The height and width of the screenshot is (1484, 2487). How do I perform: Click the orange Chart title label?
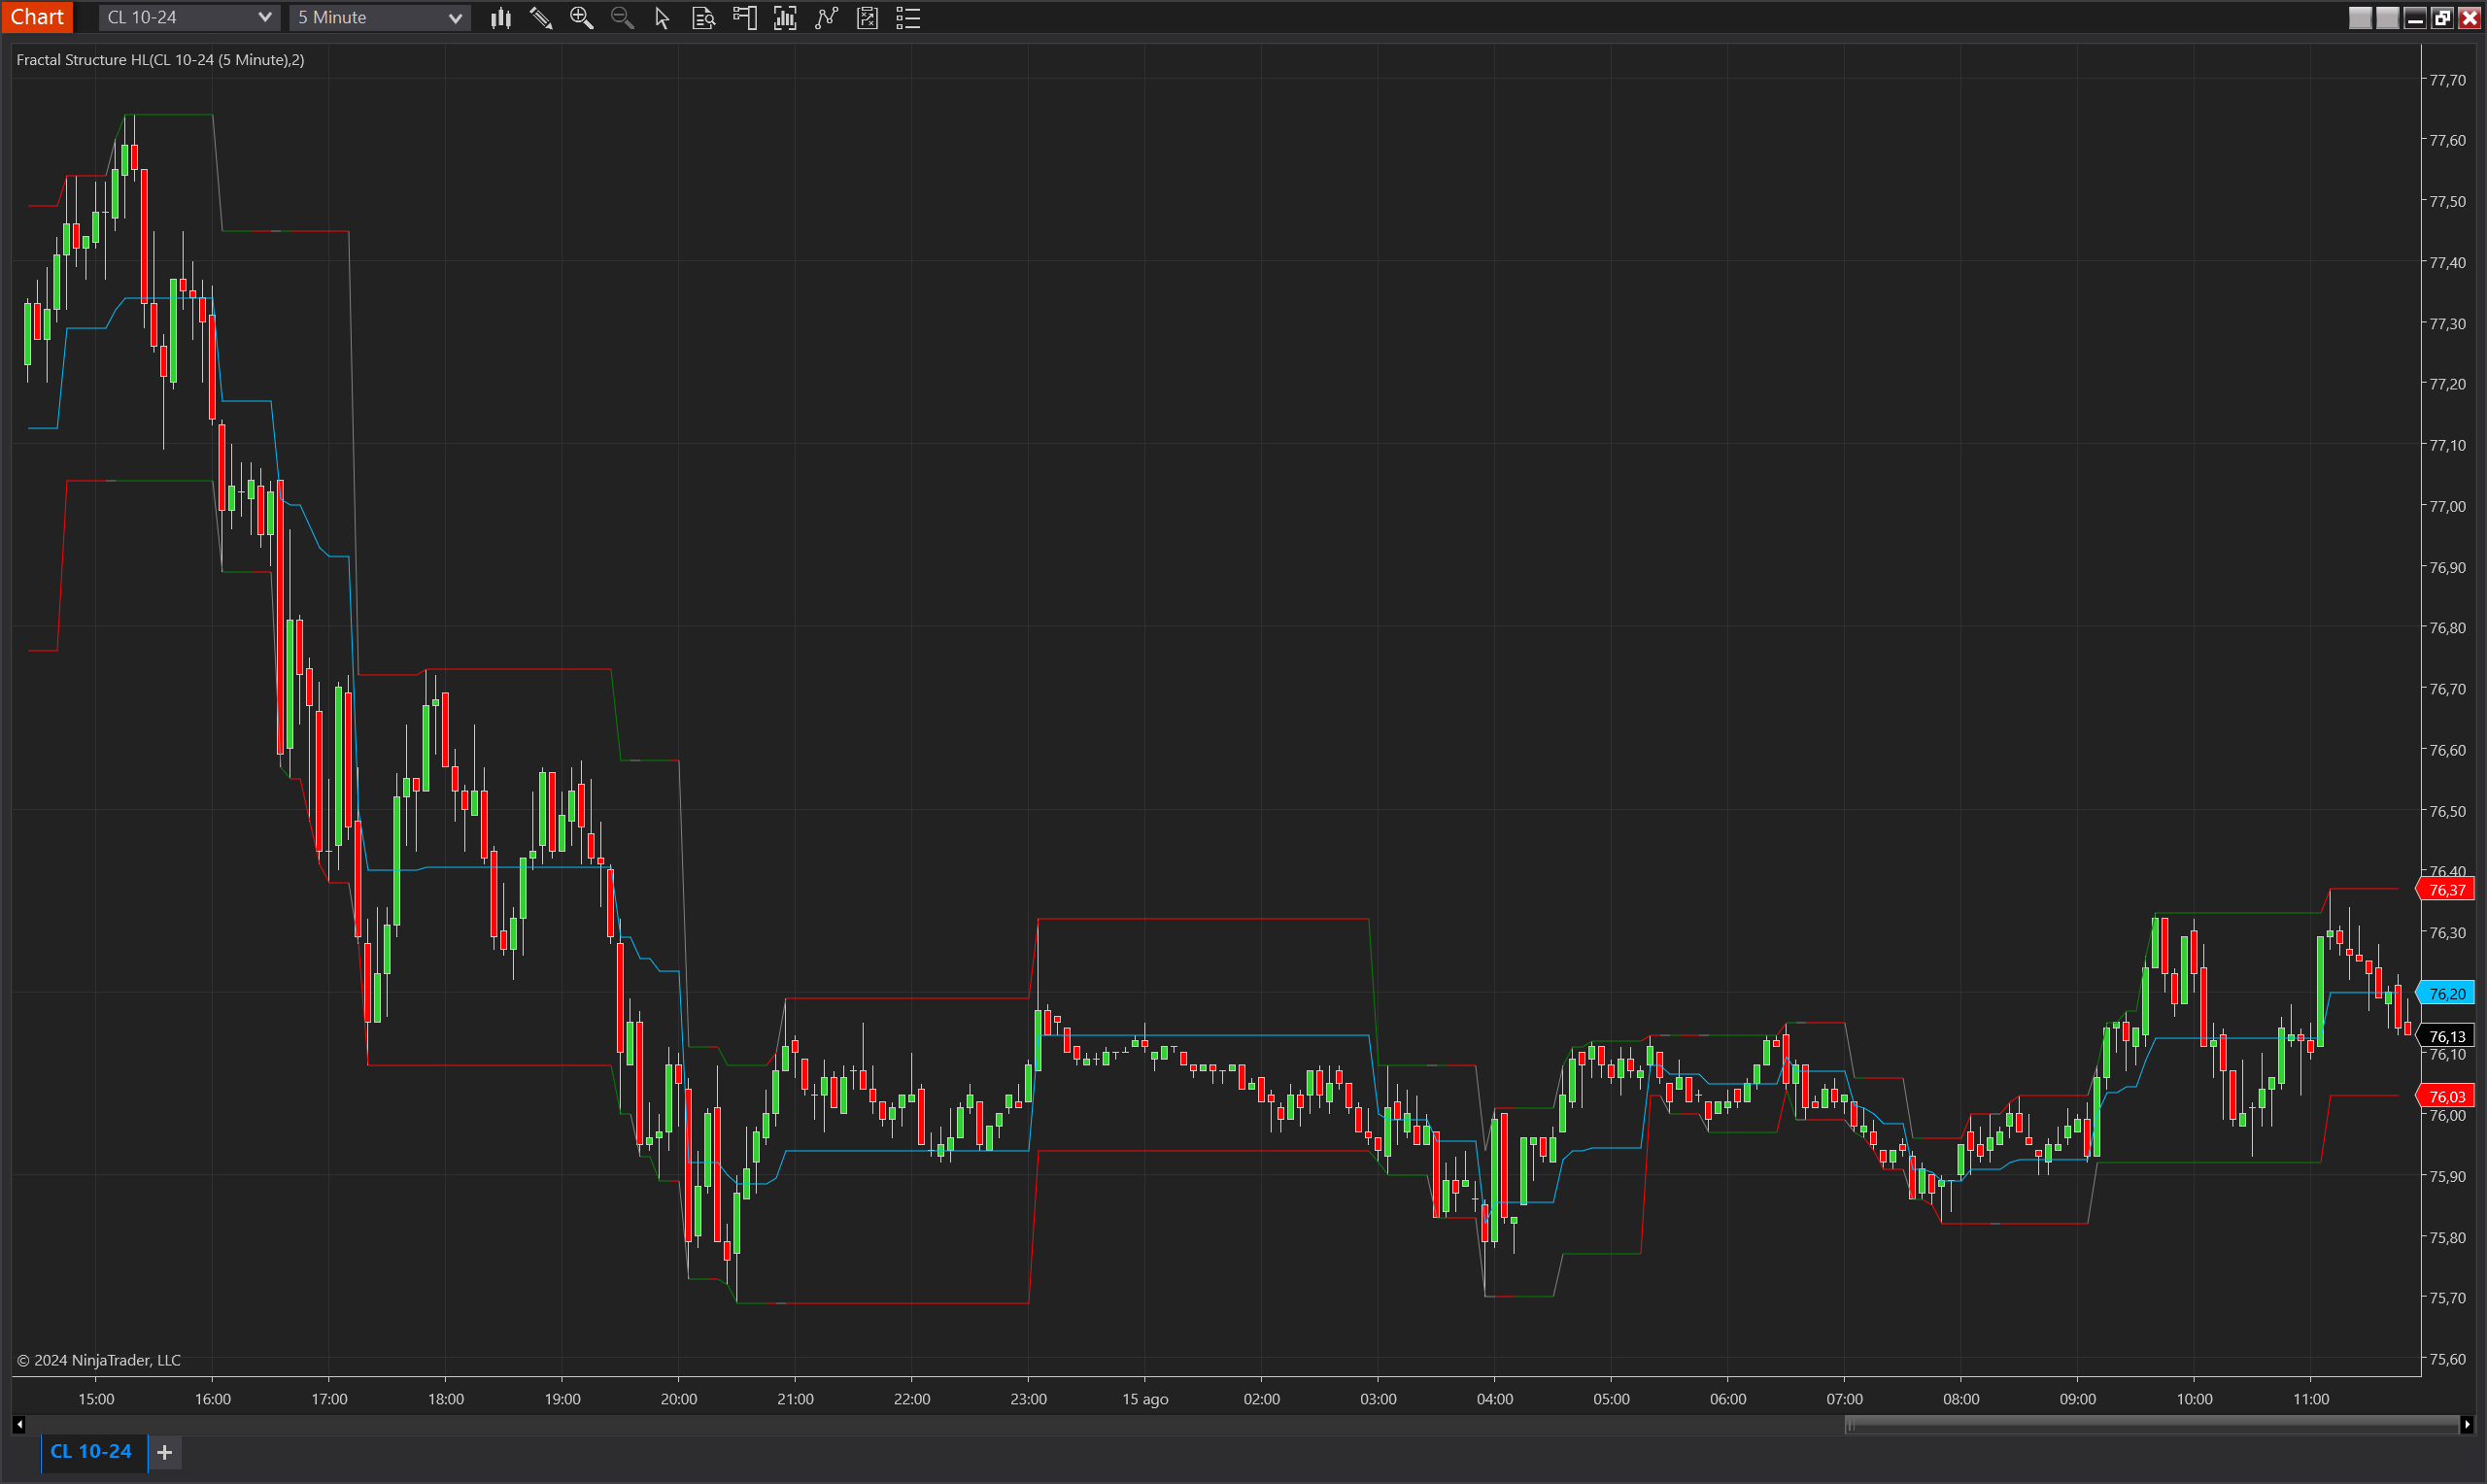(x=37, y=17)
